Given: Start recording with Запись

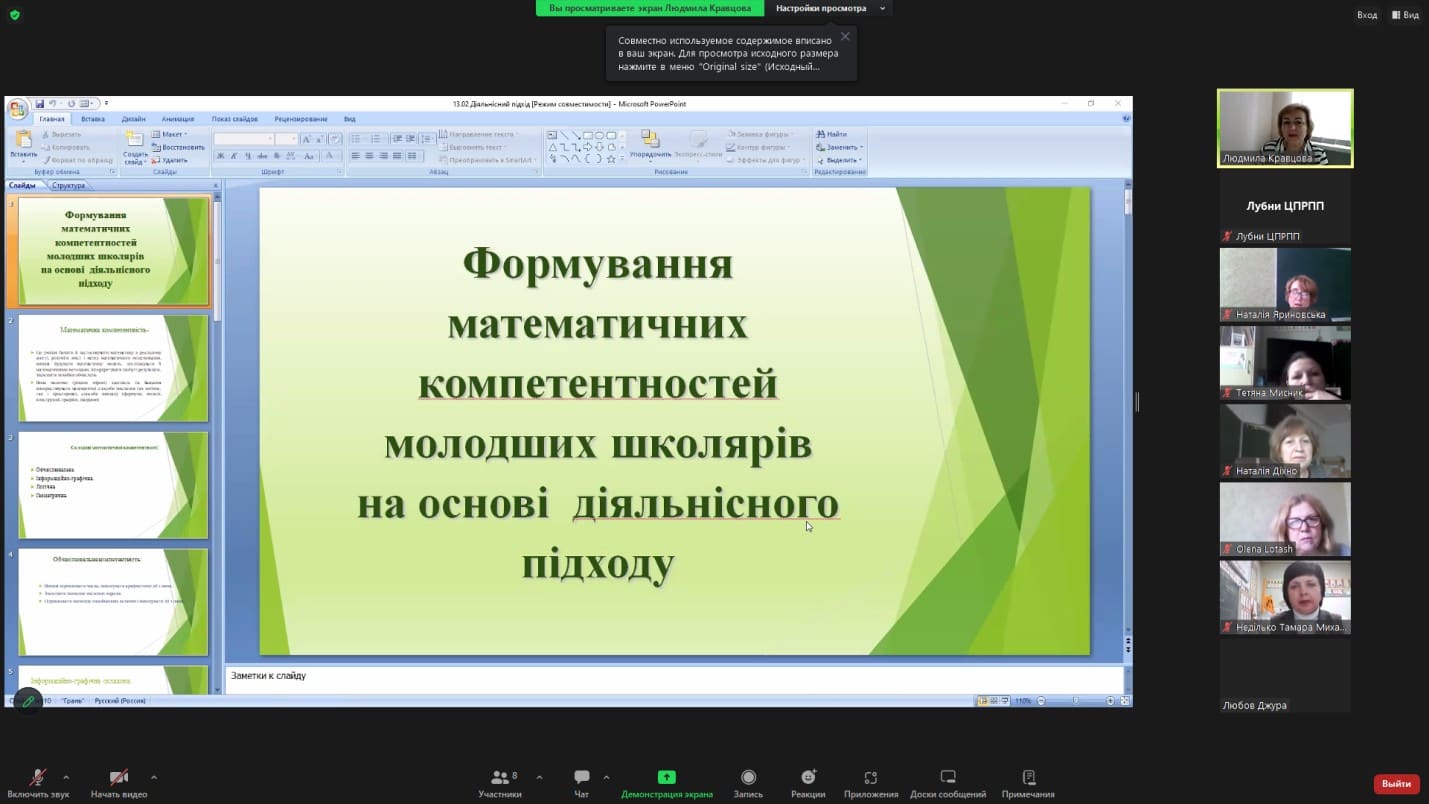Looking at the screenshot, I should 748,783.
